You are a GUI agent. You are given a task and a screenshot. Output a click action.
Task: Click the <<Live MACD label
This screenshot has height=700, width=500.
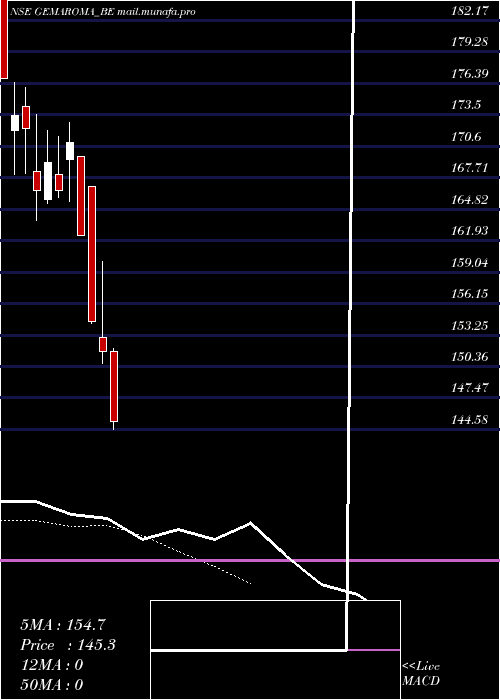(421, 674)
